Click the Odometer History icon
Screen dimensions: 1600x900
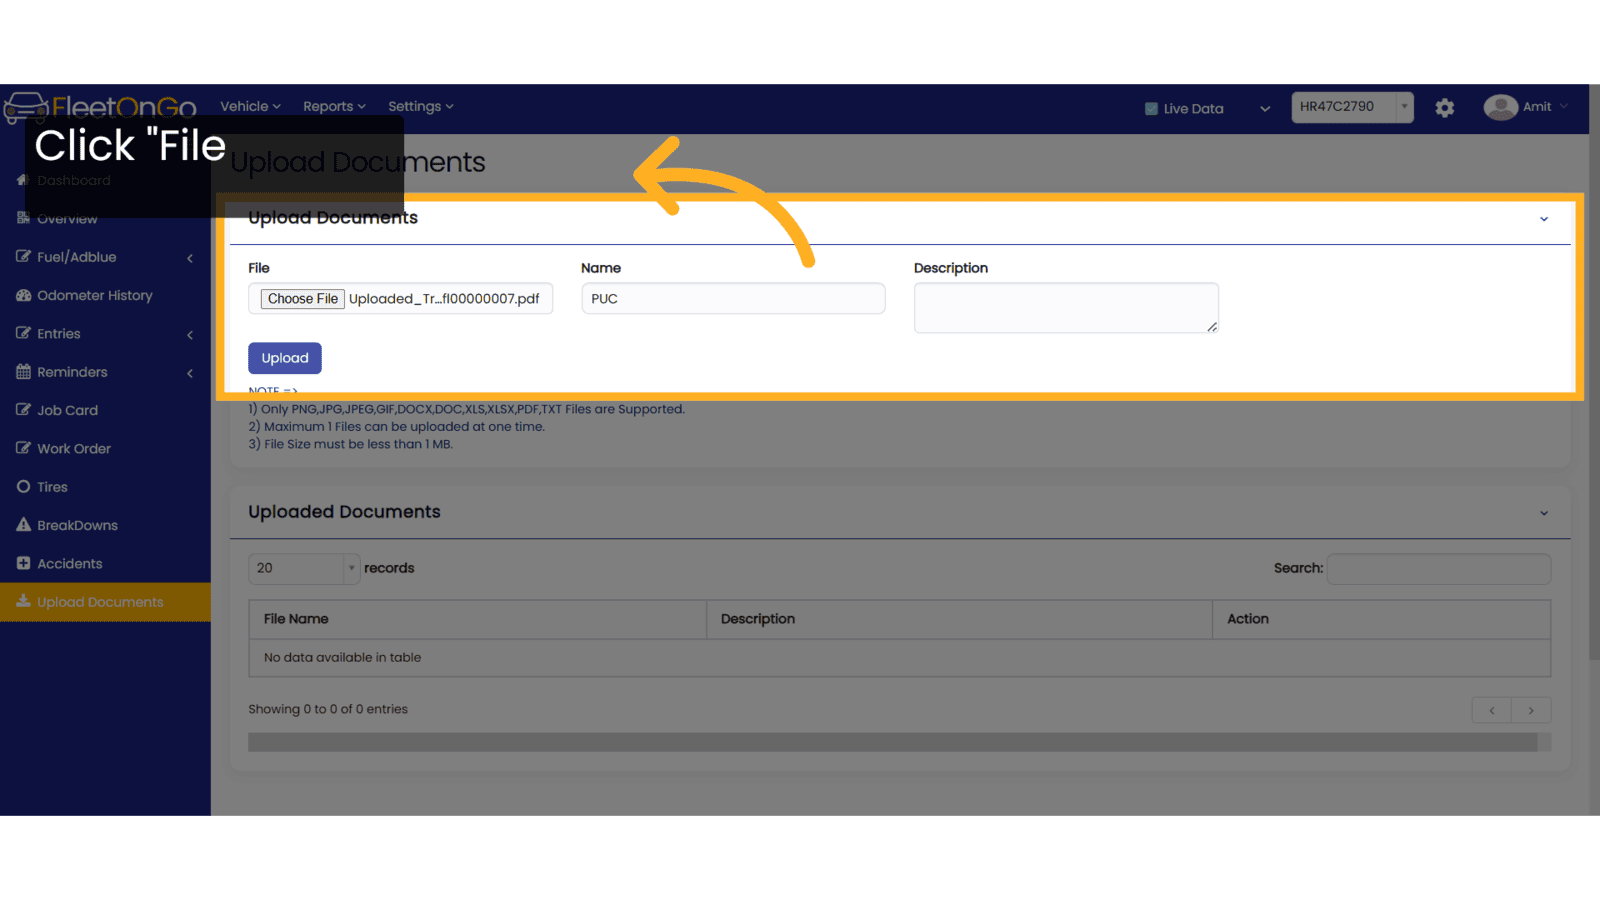click(x=23, y=295)
